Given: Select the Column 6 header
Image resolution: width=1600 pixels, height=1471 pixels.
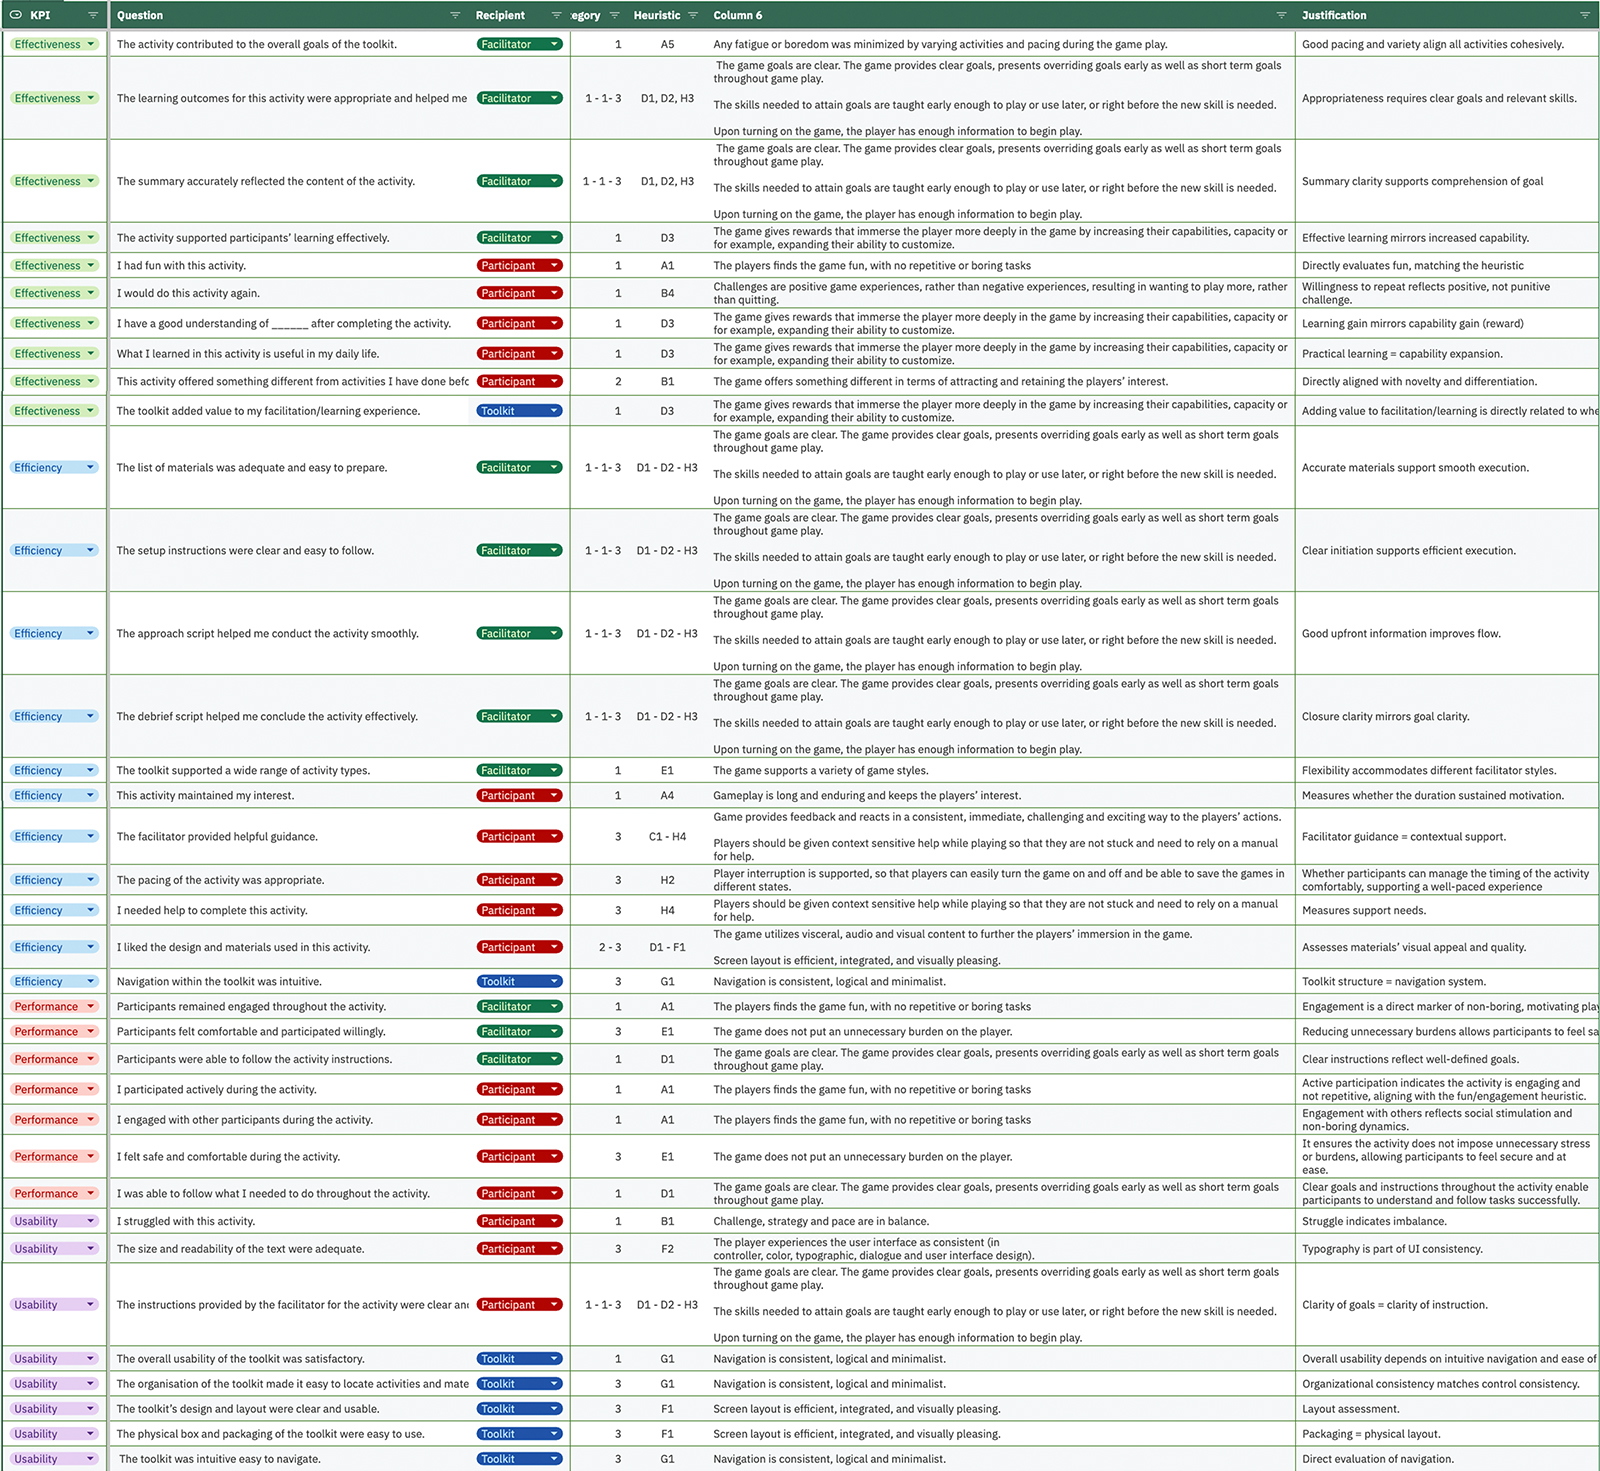Looking at the screenshot, I should [x=738, y=15].
